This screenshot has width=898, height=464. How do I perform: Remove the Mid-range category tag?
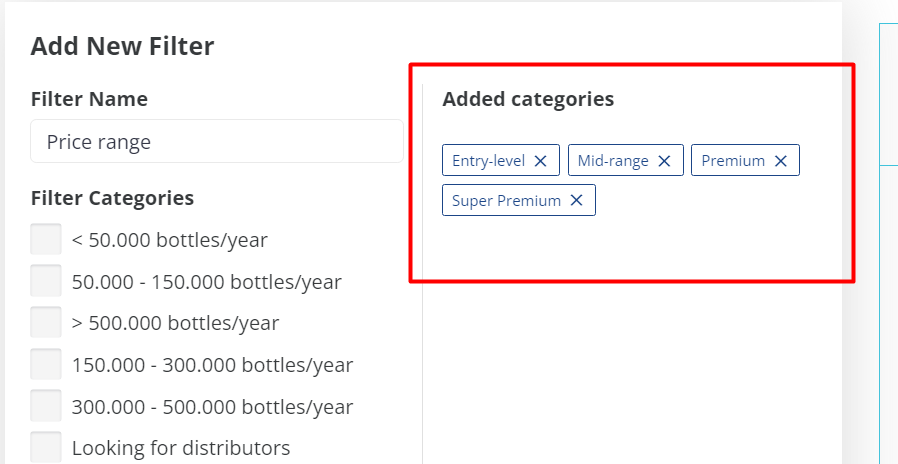coord(664,161)
